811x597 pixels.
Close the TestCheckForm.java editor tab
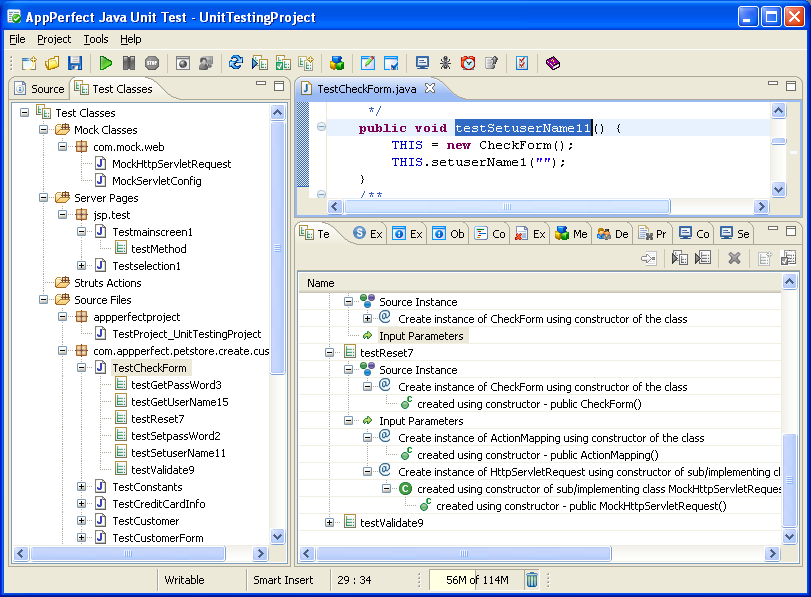(430, 88)
